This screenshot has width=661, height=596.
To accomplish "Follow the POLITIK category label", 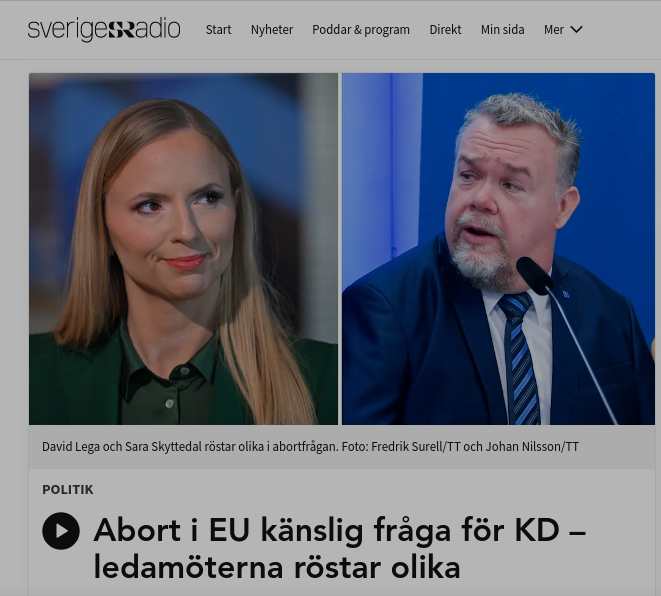I will [x=68, y=490].
